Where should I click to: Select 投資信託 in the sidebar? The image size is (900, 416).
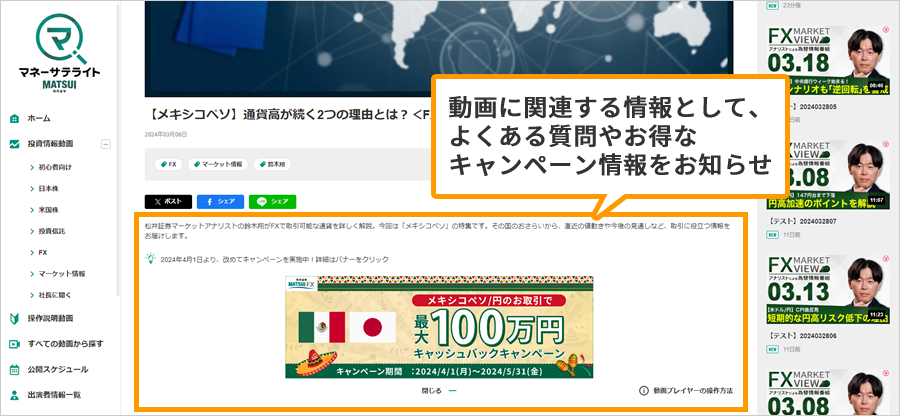tap(52, 231)
